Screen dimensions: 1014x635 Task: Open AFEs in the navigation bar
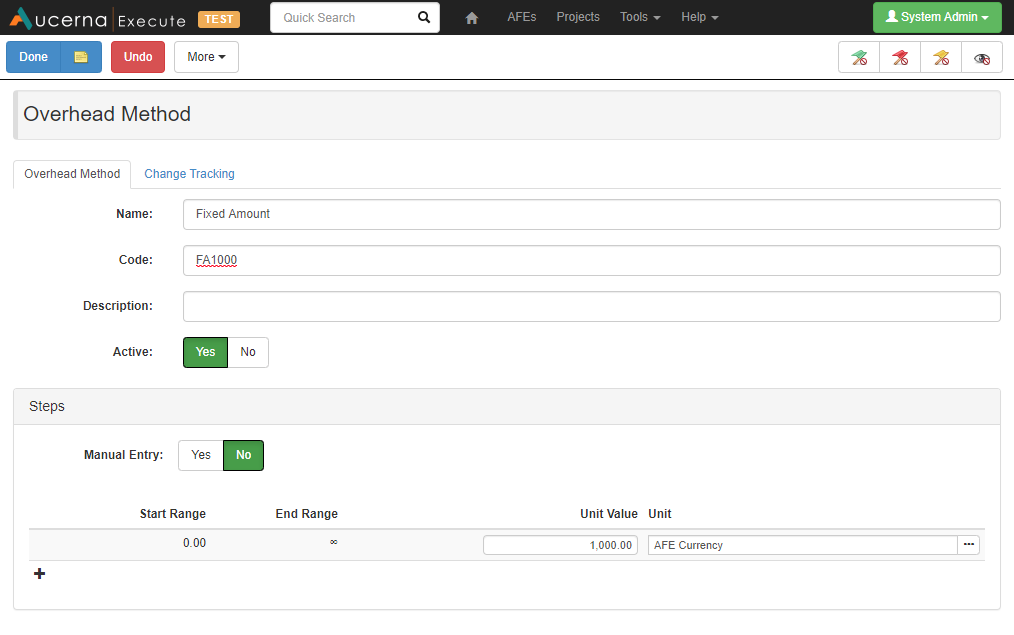[521, 17]
